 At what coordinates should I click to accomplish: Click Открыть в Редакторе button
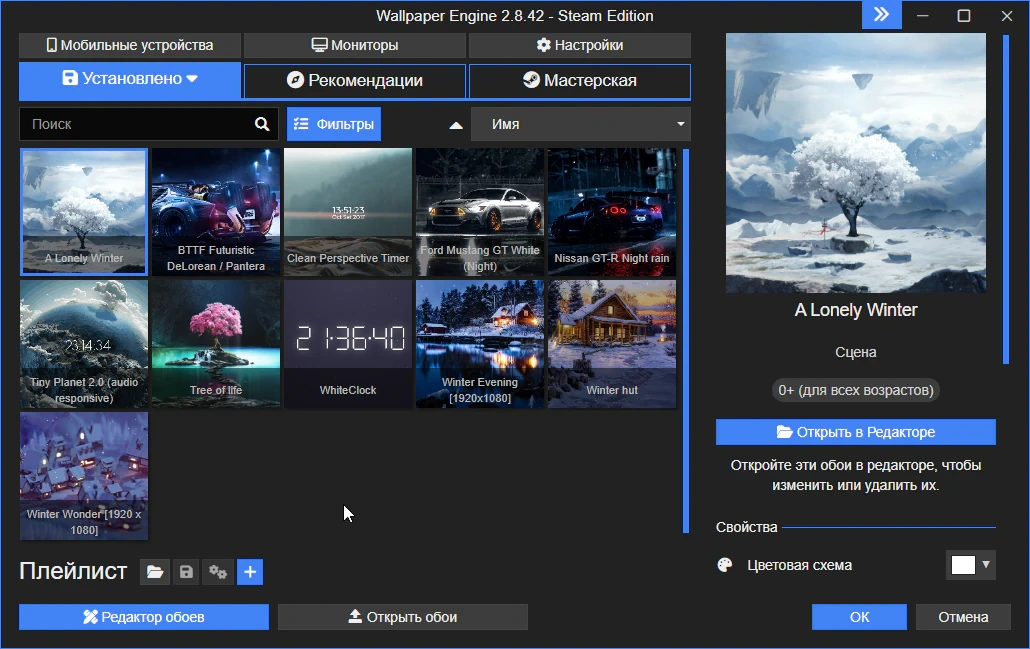(856, 432)
